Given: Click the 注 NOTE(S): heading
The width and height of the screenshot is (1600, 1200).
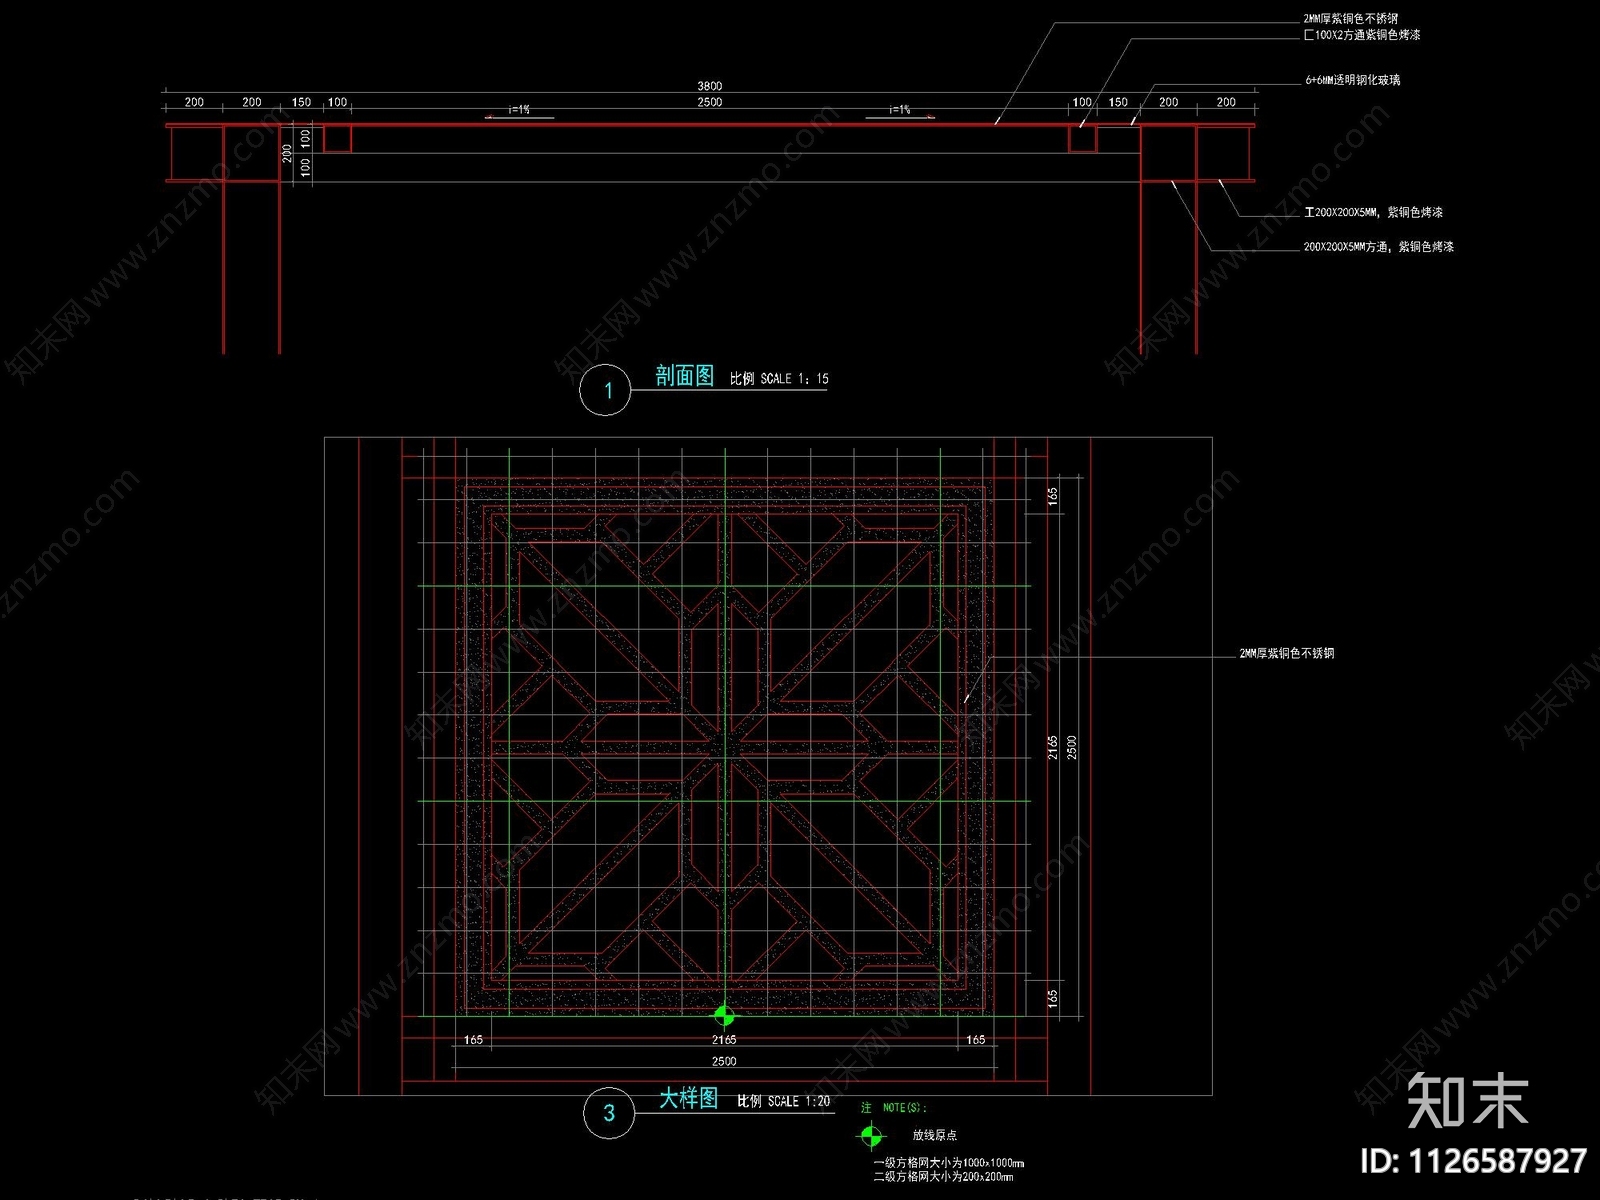Looking at the screenshot, I should point(894,1108).
